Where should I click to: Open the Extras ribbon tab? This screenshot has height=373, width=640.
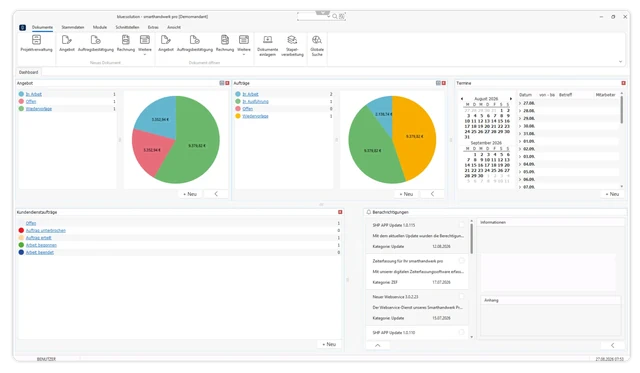click(x=153, y=27)
